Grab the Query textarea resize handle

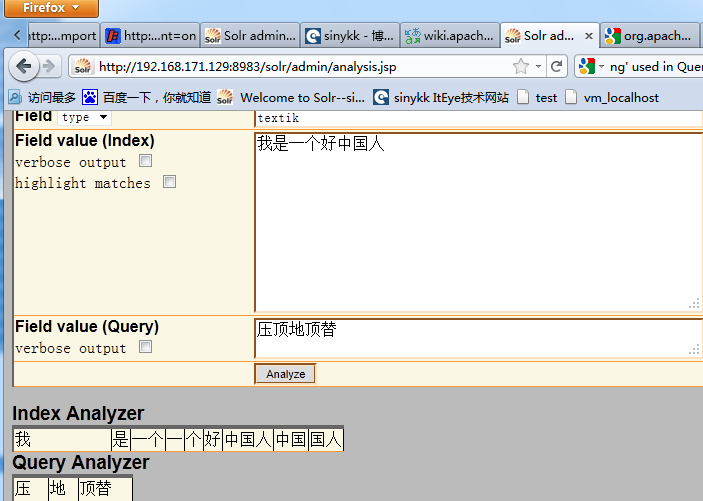click(694, 349)
